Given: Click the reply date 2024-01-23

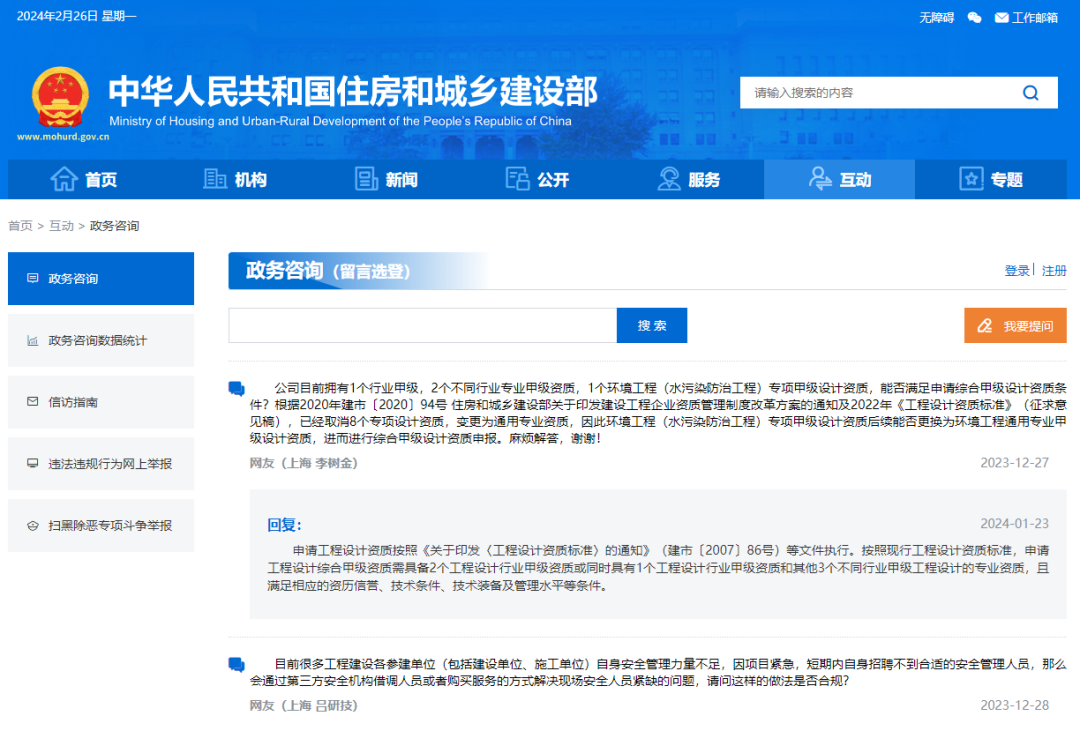Looking at the screenshot, I should pyautogui.click(x=1015, y=524).
